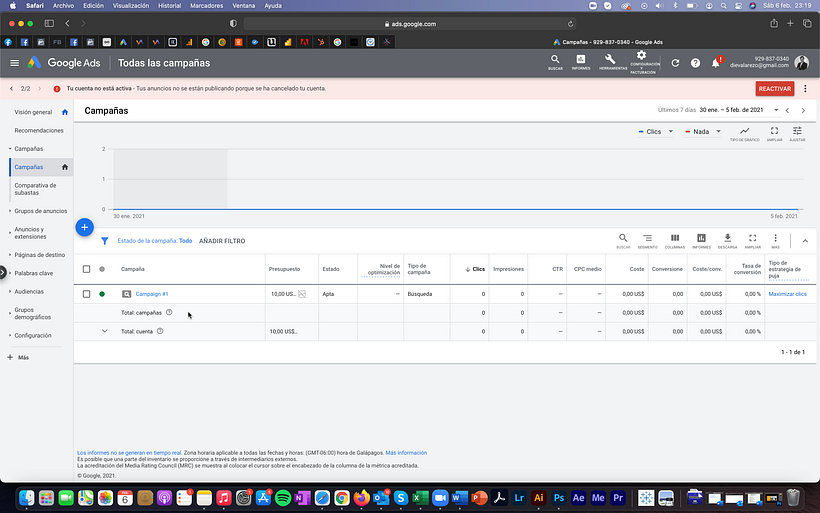Go to previous alert with left arrow near 2/2

click(x=12, y=89)
